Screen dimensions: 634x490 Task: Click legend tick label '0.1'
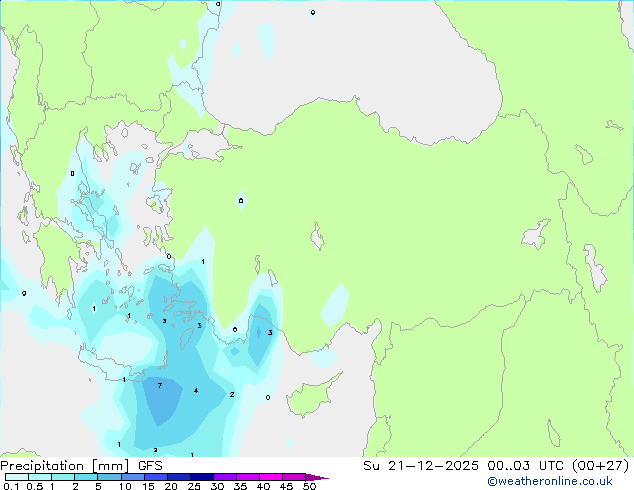click(11, 486)
